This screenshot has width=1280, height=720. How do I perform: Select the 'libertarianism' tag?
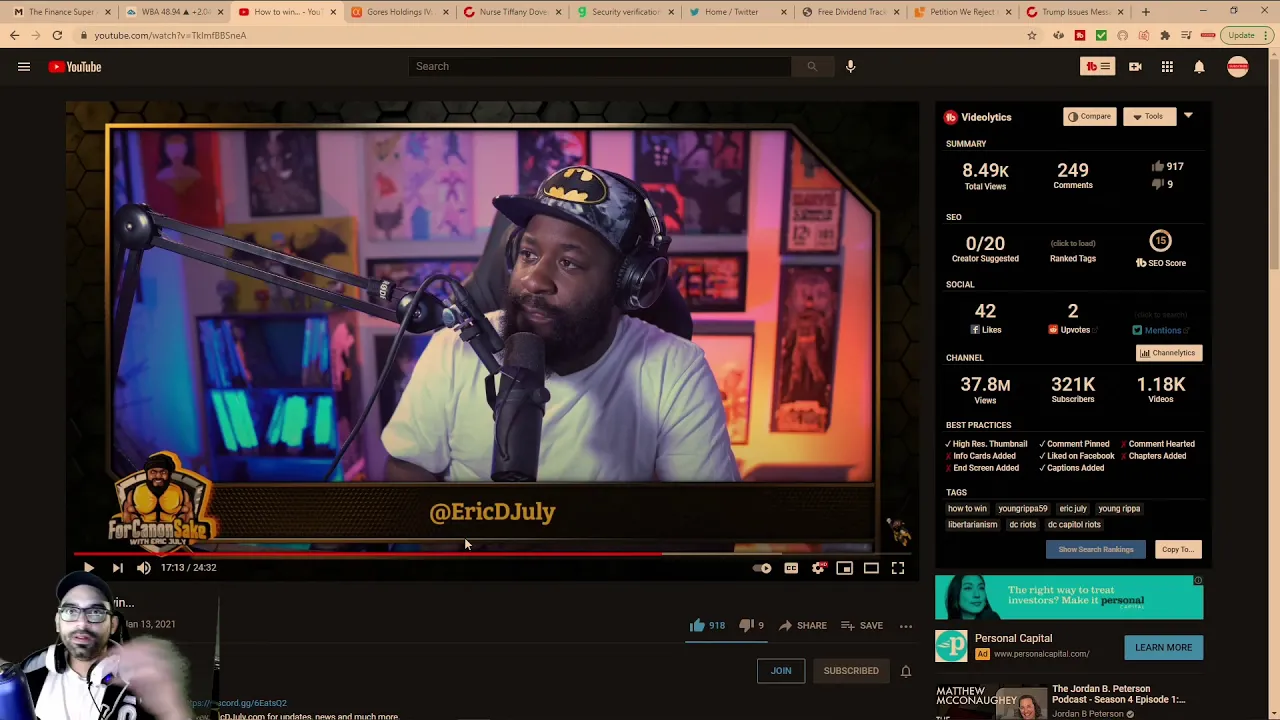[972, 524]
